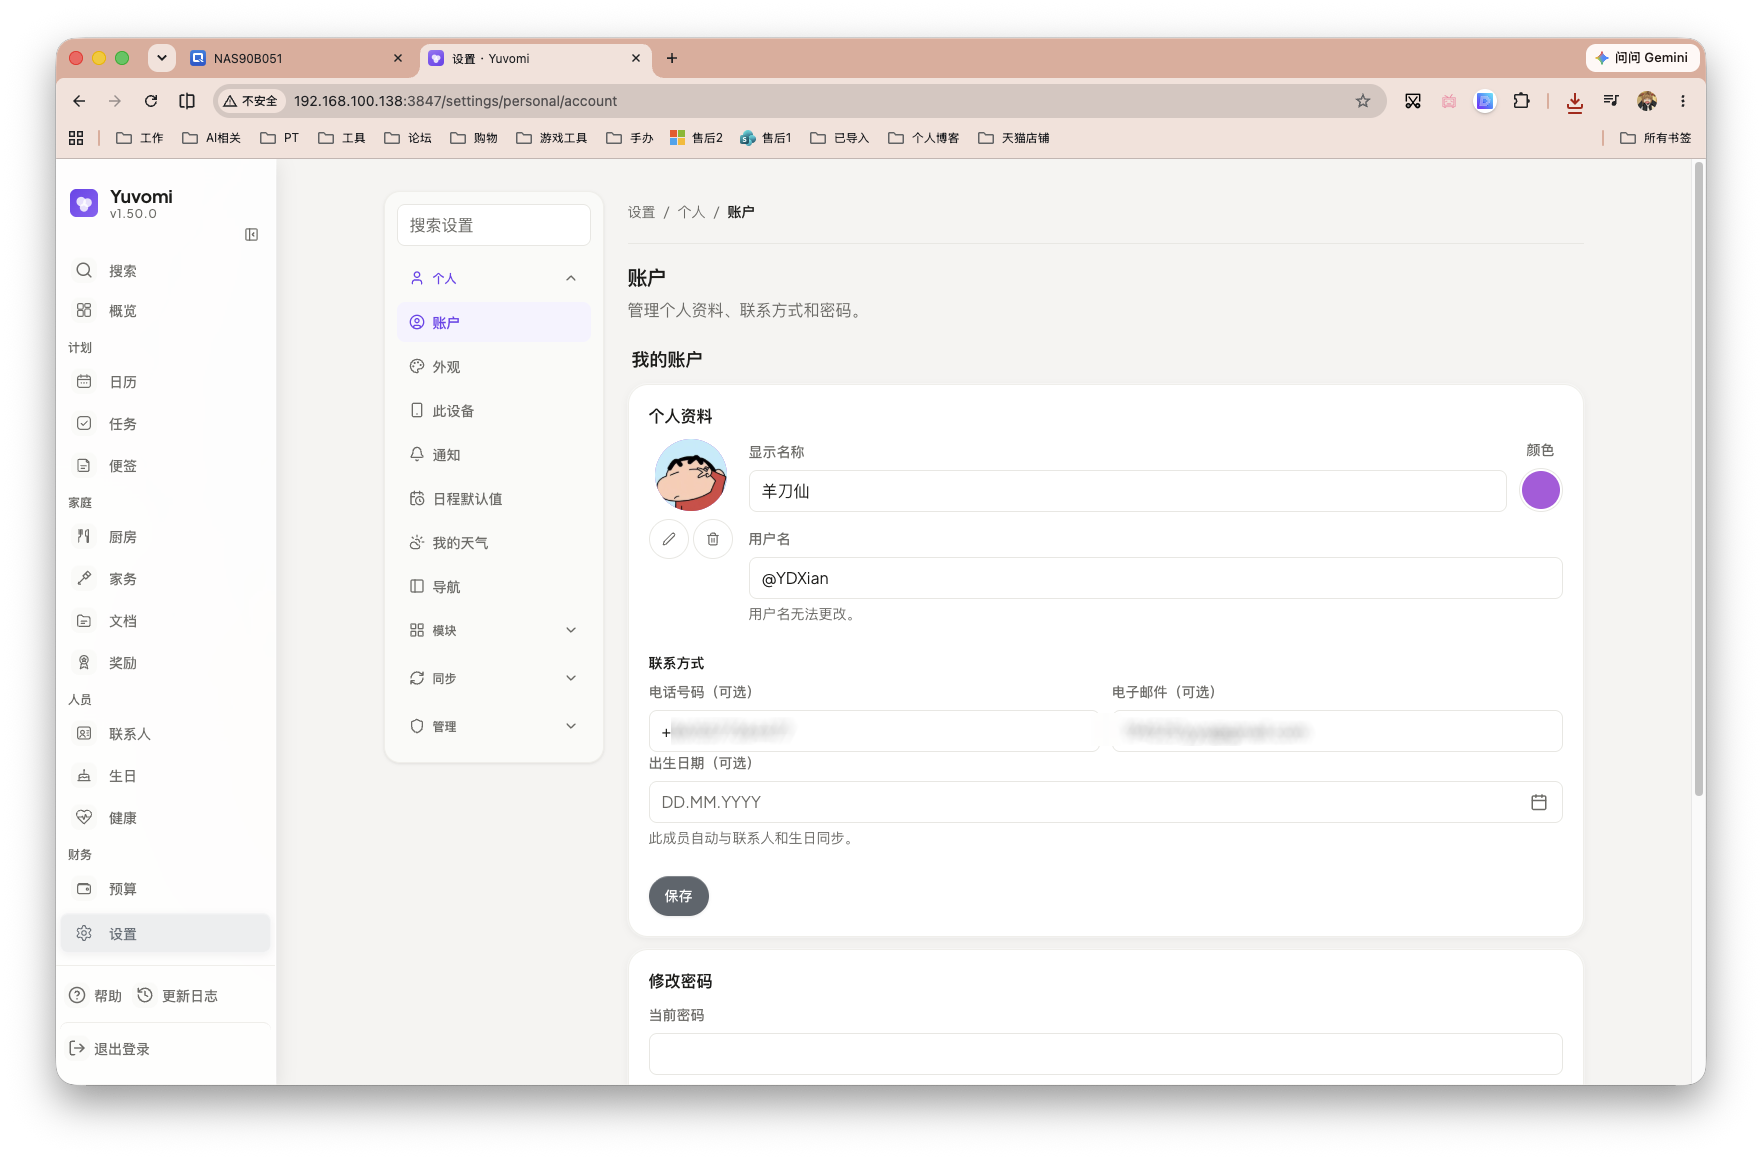The height and width of the screenshot is (1159, 1762).
Task: Open the Chrome three-dot menu
Action: (1683, 101)
